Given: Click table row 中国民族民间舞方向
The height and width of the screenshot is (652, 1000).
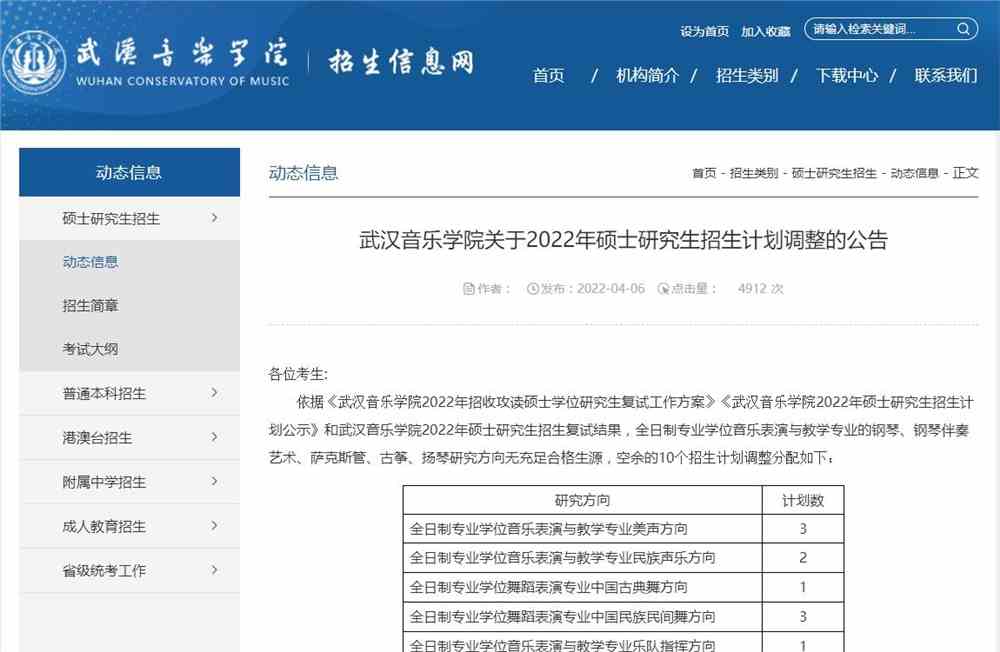Looking at the screenshot, I should (x=623, y=616).
